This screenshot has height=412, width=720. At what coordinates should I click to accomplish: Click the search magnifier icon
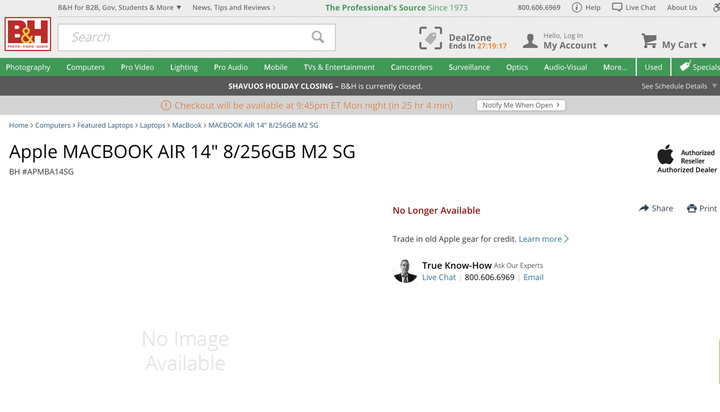[318, 37]
